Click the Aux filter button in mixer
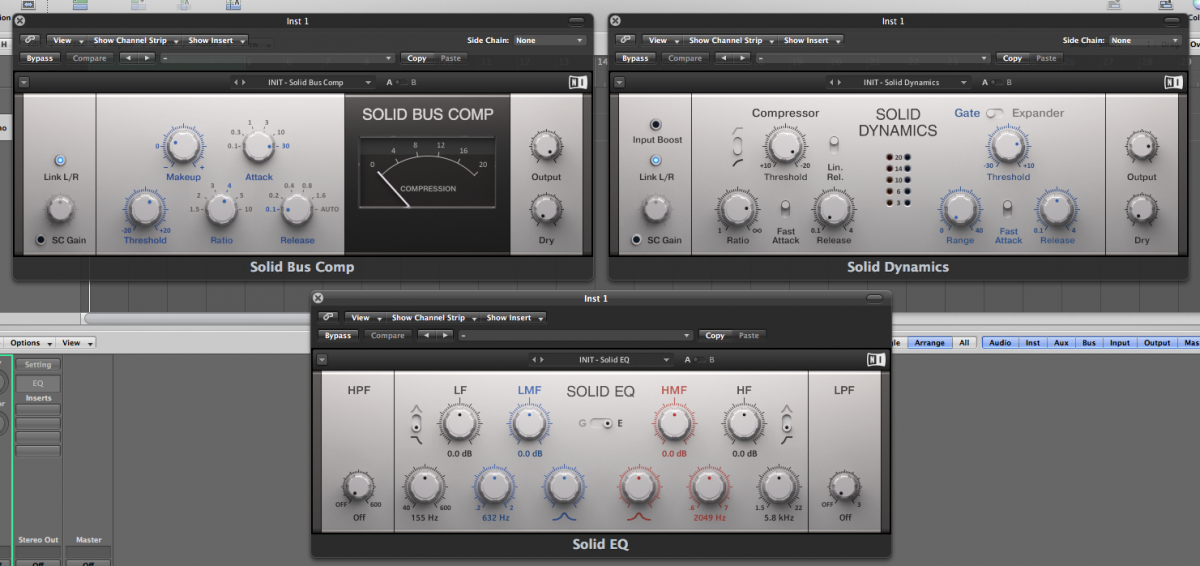The image size is (1200, 566). tap(1061, 343)
